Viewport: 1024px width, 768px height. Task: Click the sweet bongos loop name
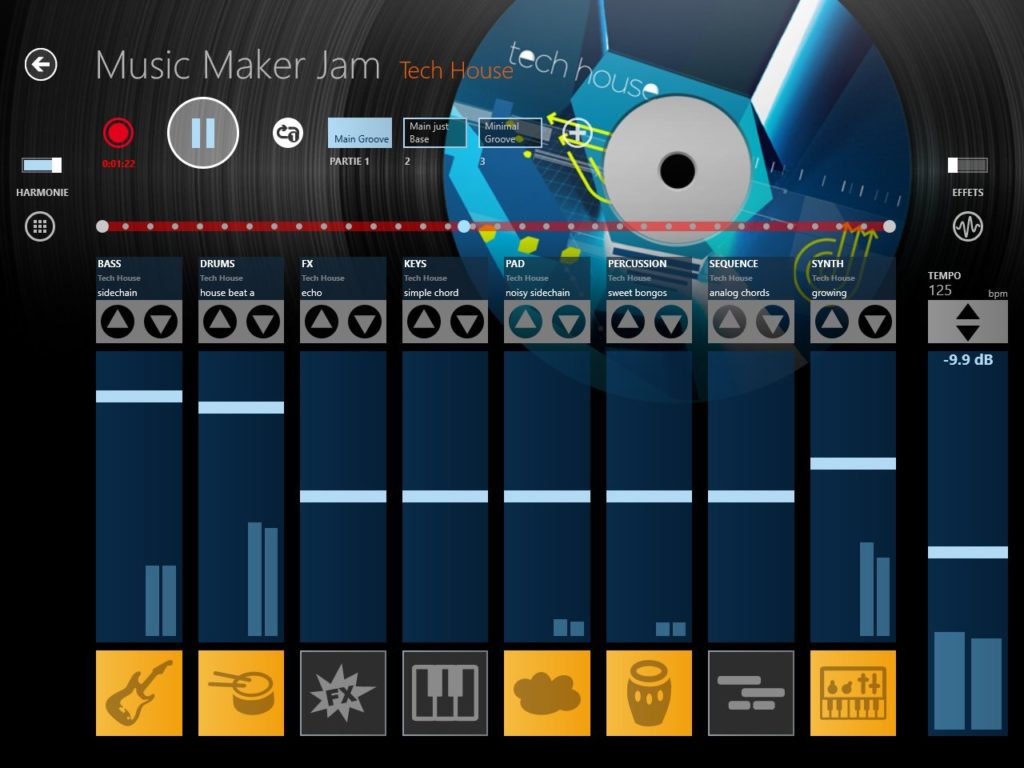click(637, 293)
